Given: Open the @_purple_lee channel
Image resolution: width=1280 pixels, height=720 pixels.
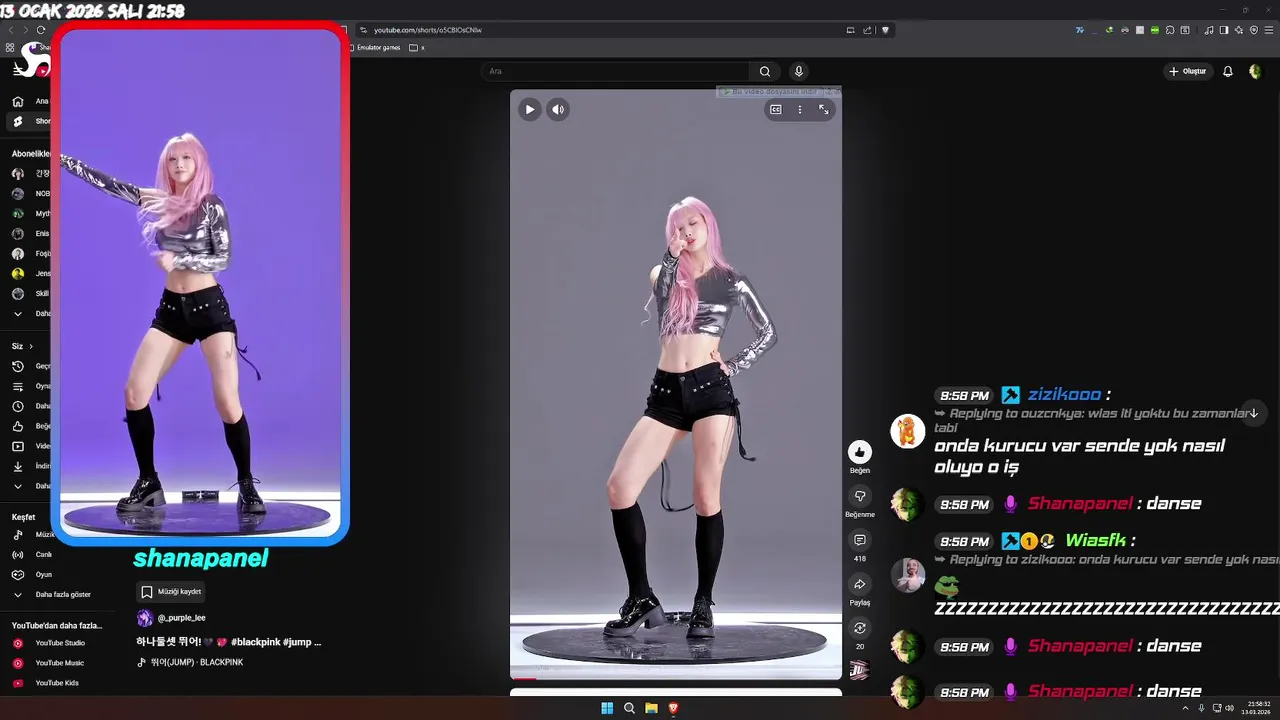Looking at the screenshot, I should click(181, 618).
